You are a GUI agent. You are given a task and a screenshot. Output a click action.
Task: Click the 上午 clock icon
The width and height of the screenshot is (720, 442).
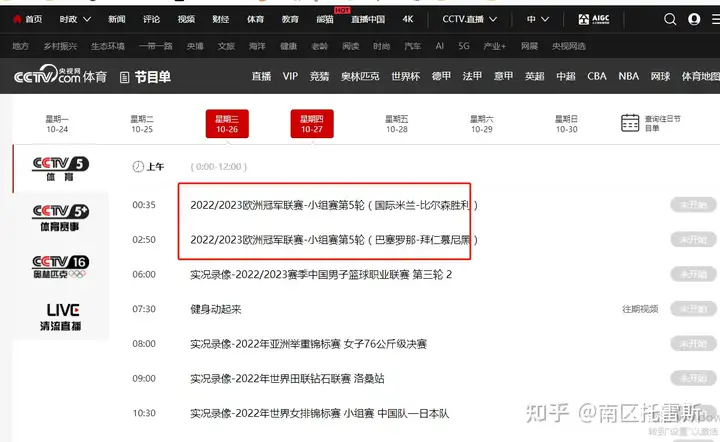click(138, 167)
